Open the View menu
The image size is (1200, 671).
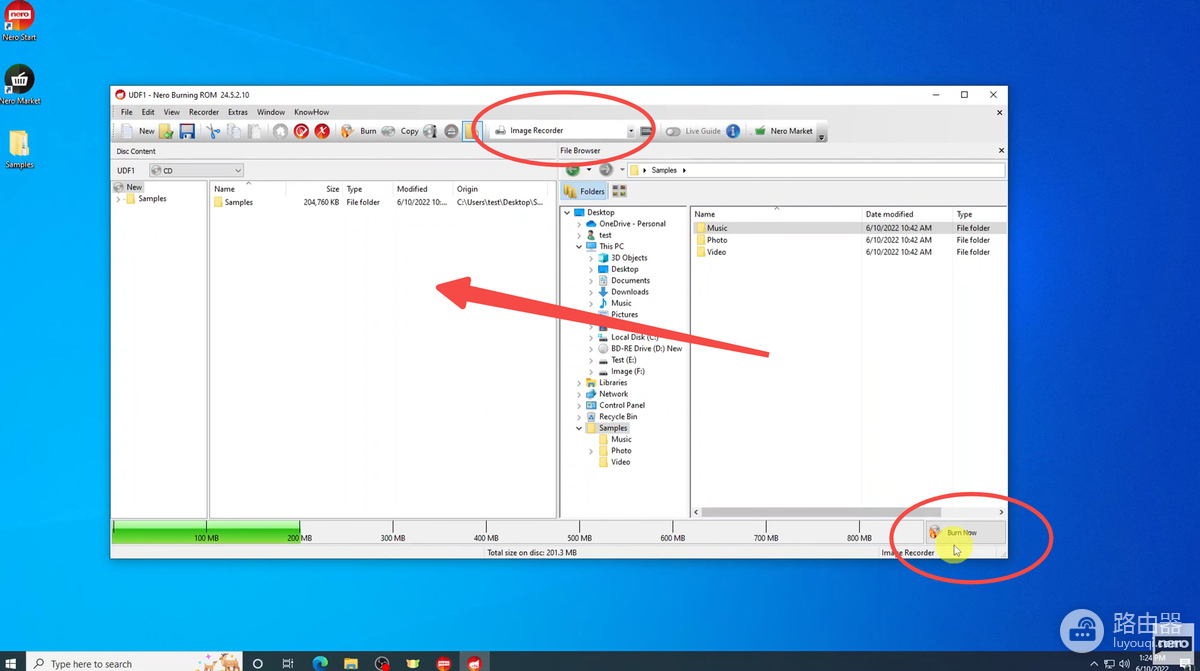[x=172, y=112]
